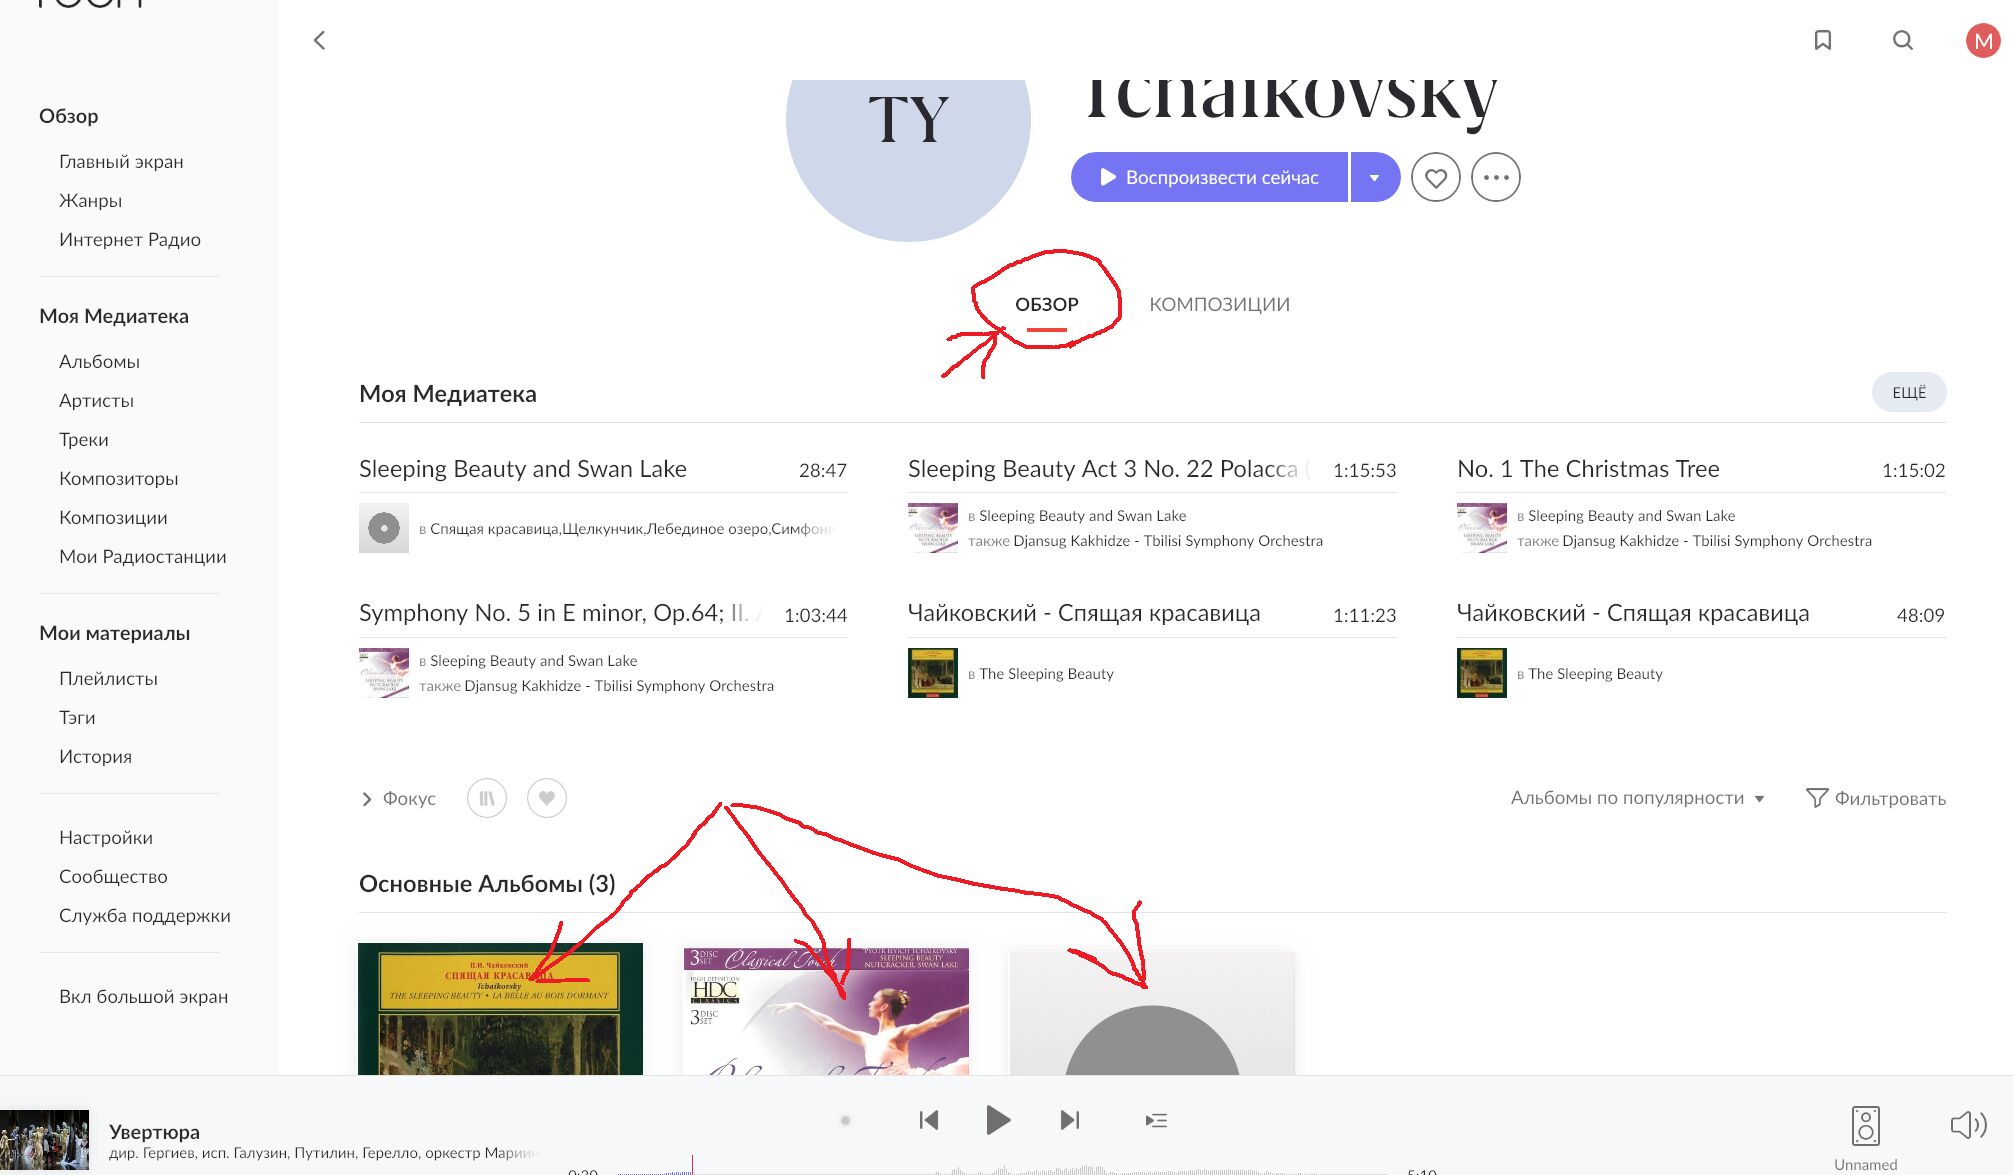Start playback with the play button
The image size is (2013, 1175).
pos(997,1120)
